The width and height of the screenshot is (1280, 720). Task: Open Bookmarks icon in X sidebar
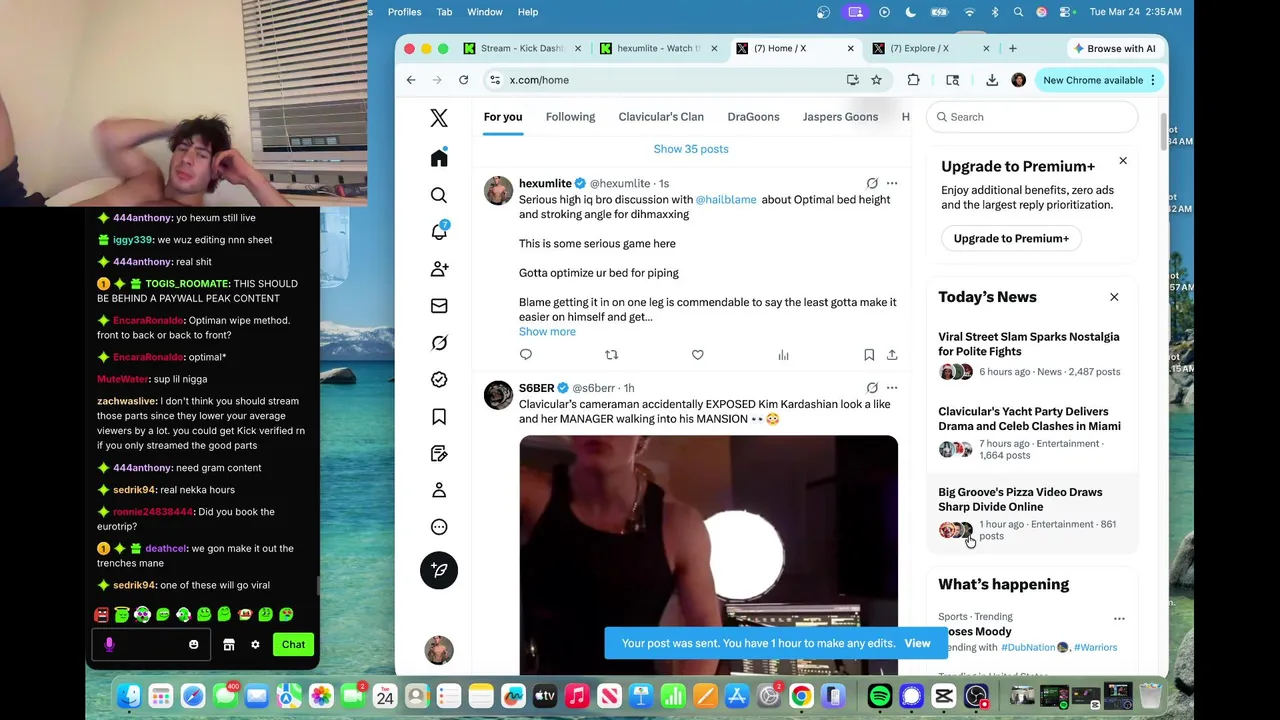coord(439,417)
